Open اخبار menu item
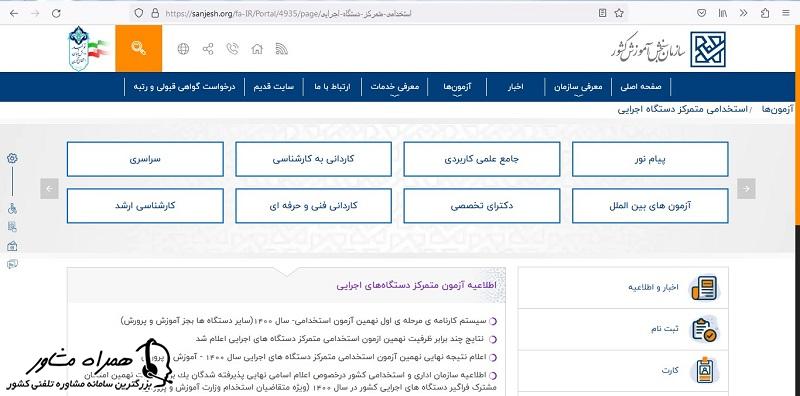The height and width of the screenshot is (396, 800). pyautogui.click(x=515, y=87)
